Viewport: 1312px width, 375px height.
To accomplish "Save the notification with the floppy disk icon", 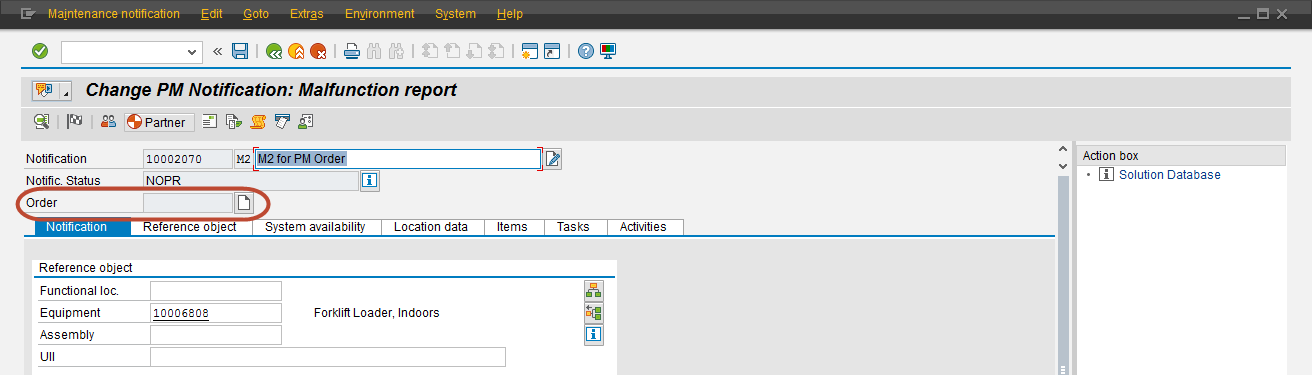I will click(x=240, y=51).
